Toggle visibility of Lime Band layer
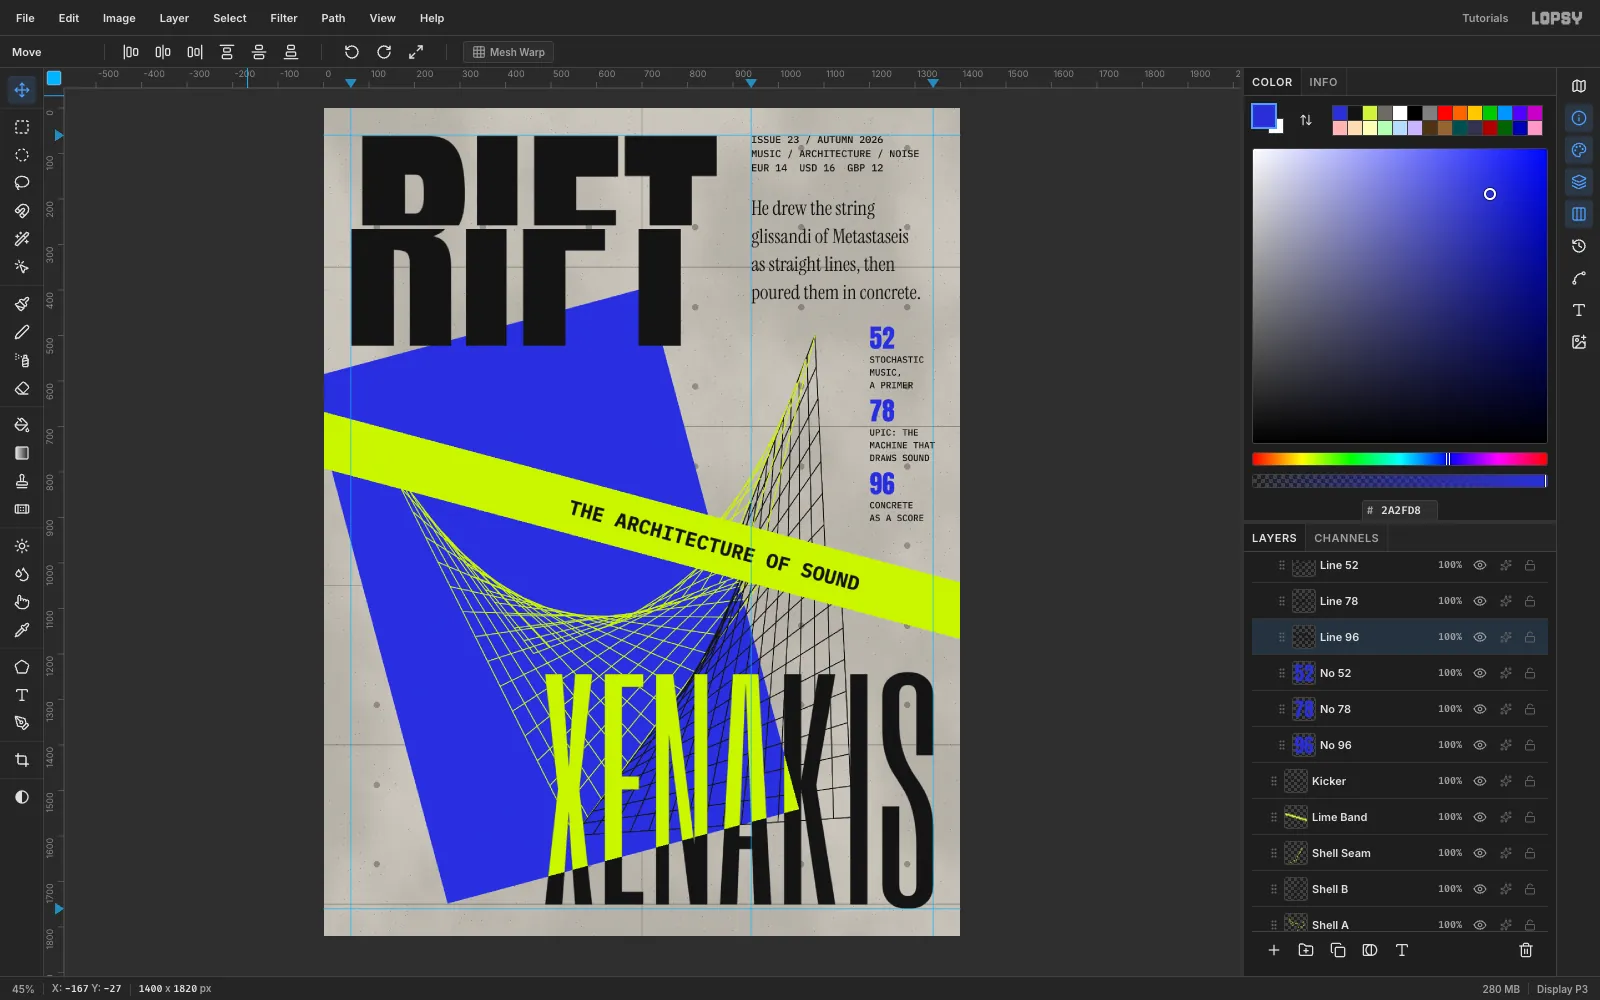Image resolution: width=1600 pixels, height=1000 pixels. coord(1480,817)
